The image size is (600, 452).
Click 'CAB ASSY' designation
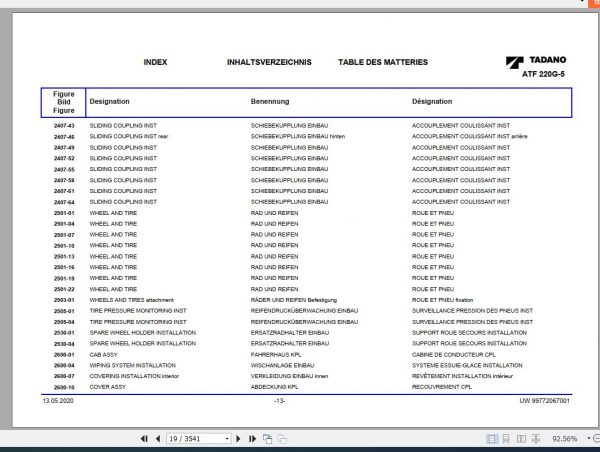tap(103, 355)
